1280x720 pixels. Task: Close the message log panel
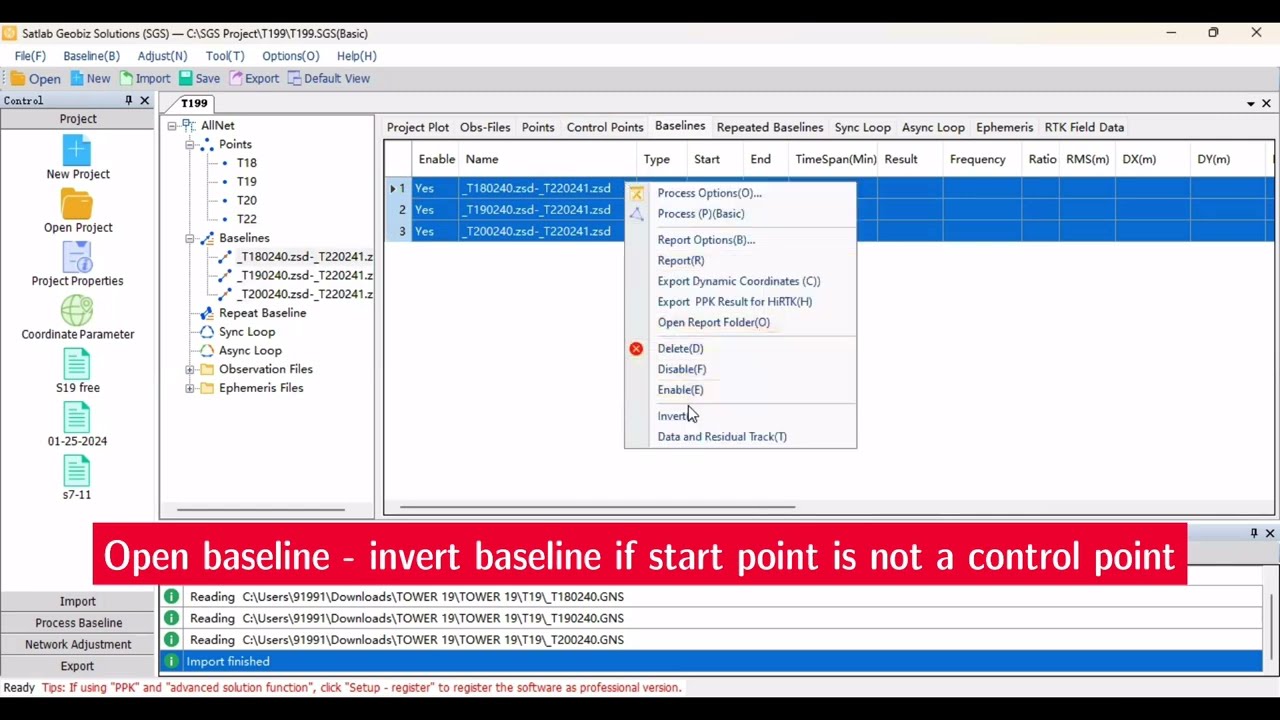[1270, 533]
